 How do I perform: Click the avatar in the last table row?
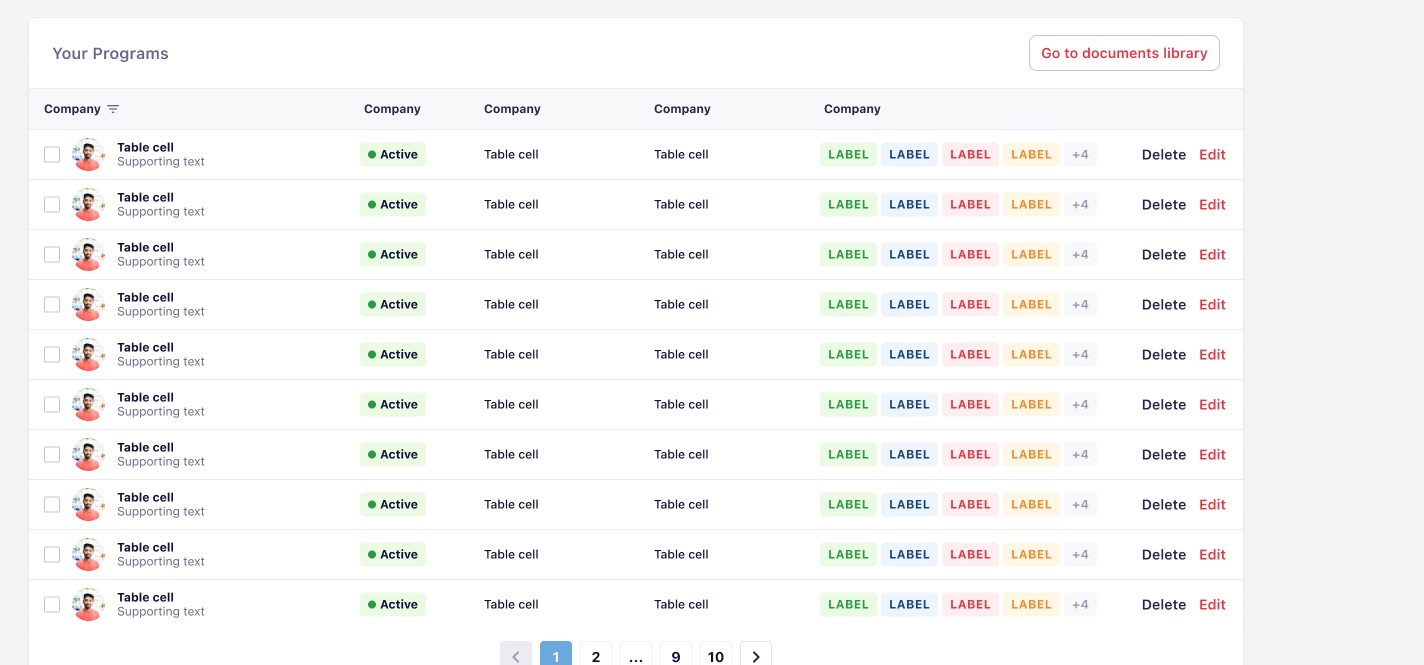[x=89, y=605]
